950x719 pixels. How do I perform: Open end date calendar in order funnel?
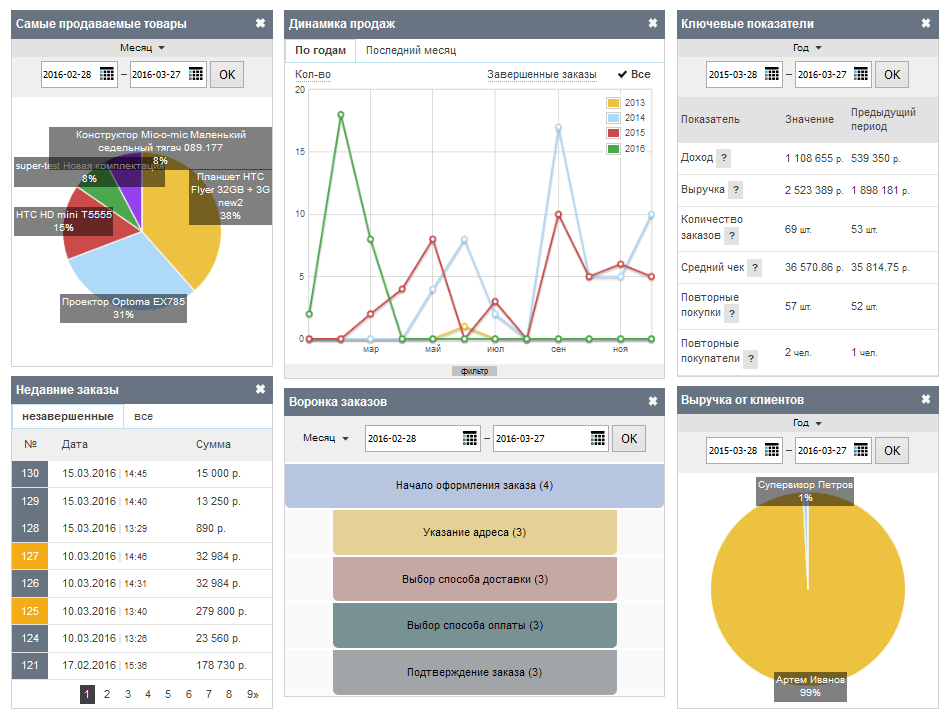[597, 438]
